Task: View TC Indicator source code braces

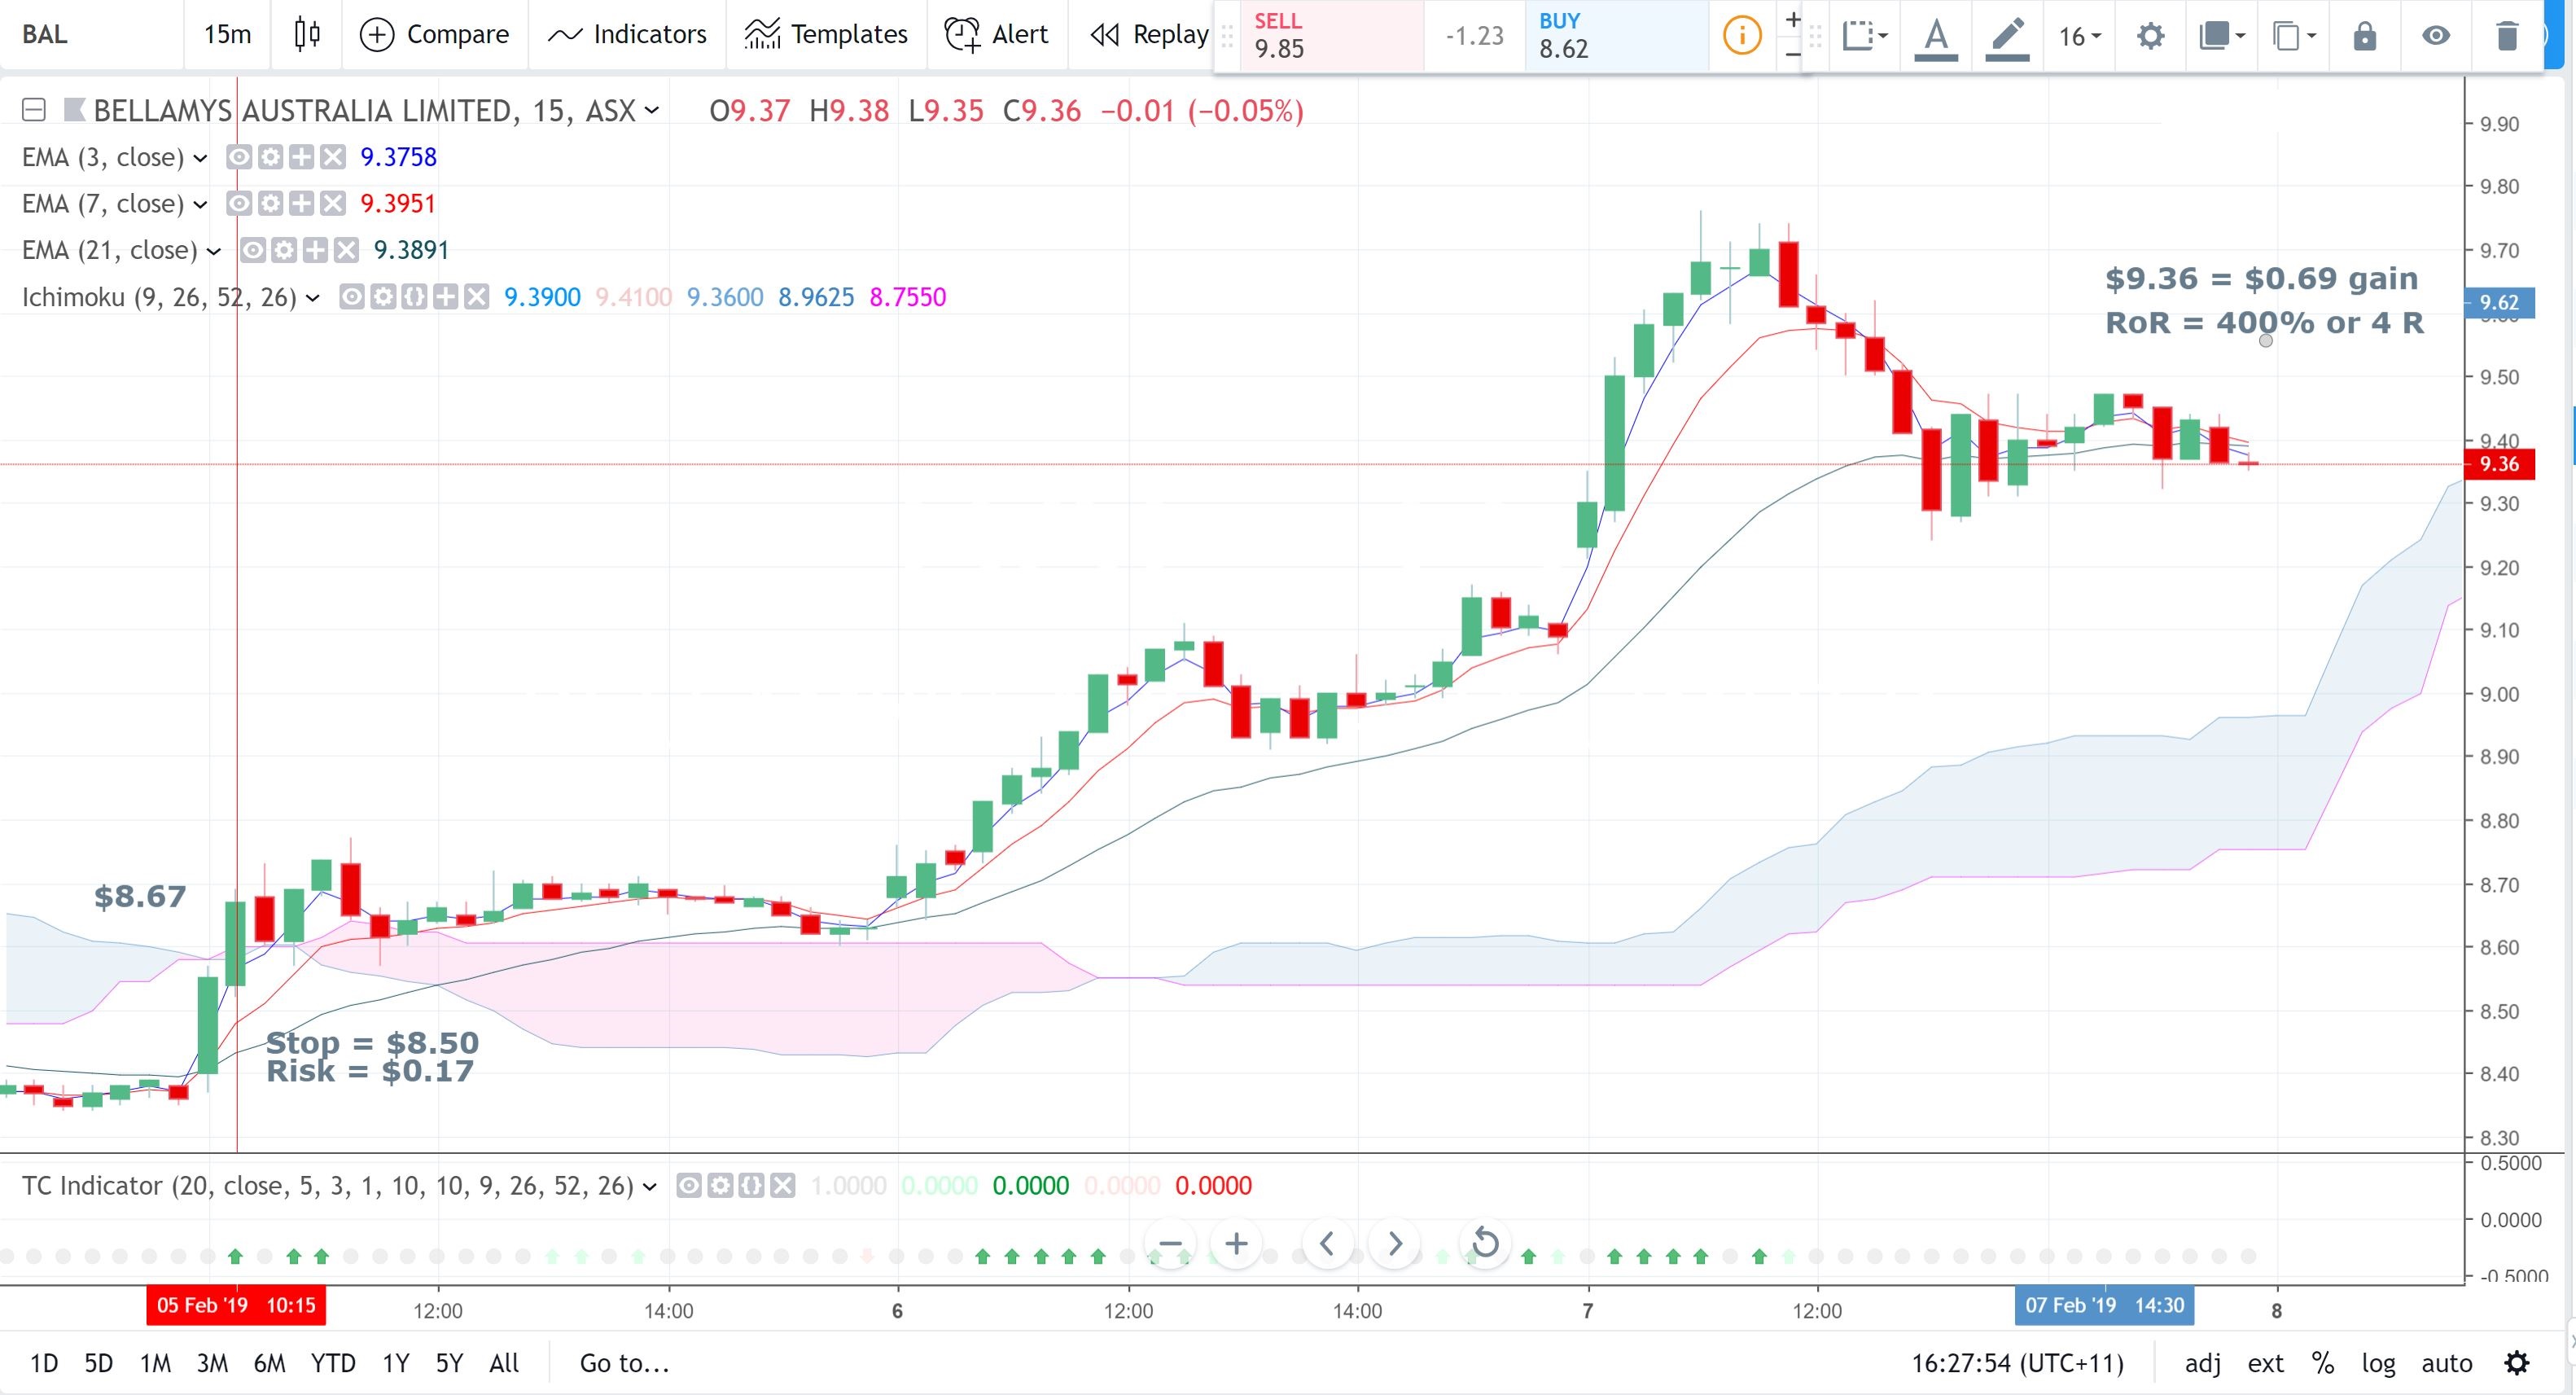Action: coord(751,1186)
